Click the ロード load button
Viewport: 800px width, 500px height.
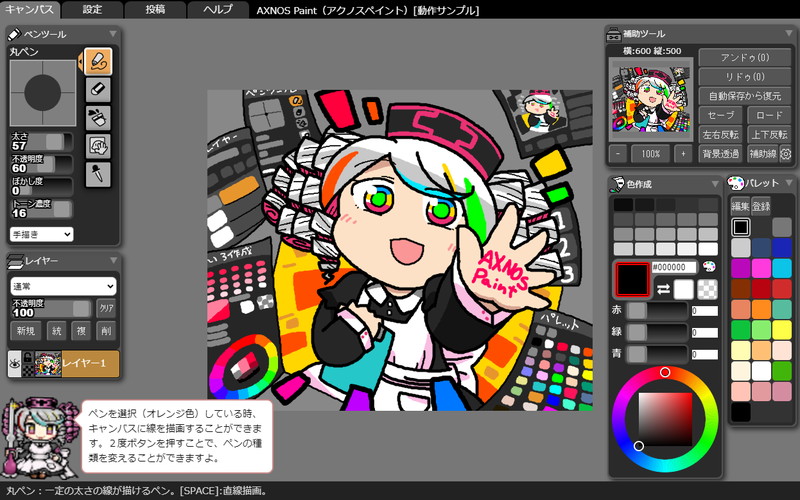pyautogui.click(x=769, y=115)
